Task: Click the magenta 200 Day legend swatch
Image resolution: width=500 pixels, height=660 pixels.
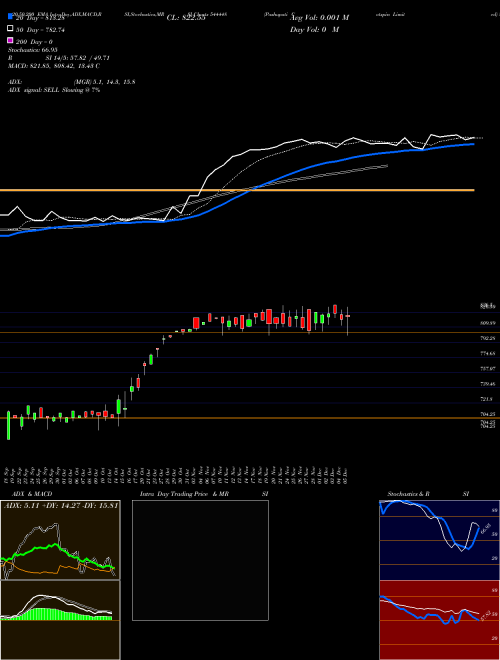Action: [10, 40]
